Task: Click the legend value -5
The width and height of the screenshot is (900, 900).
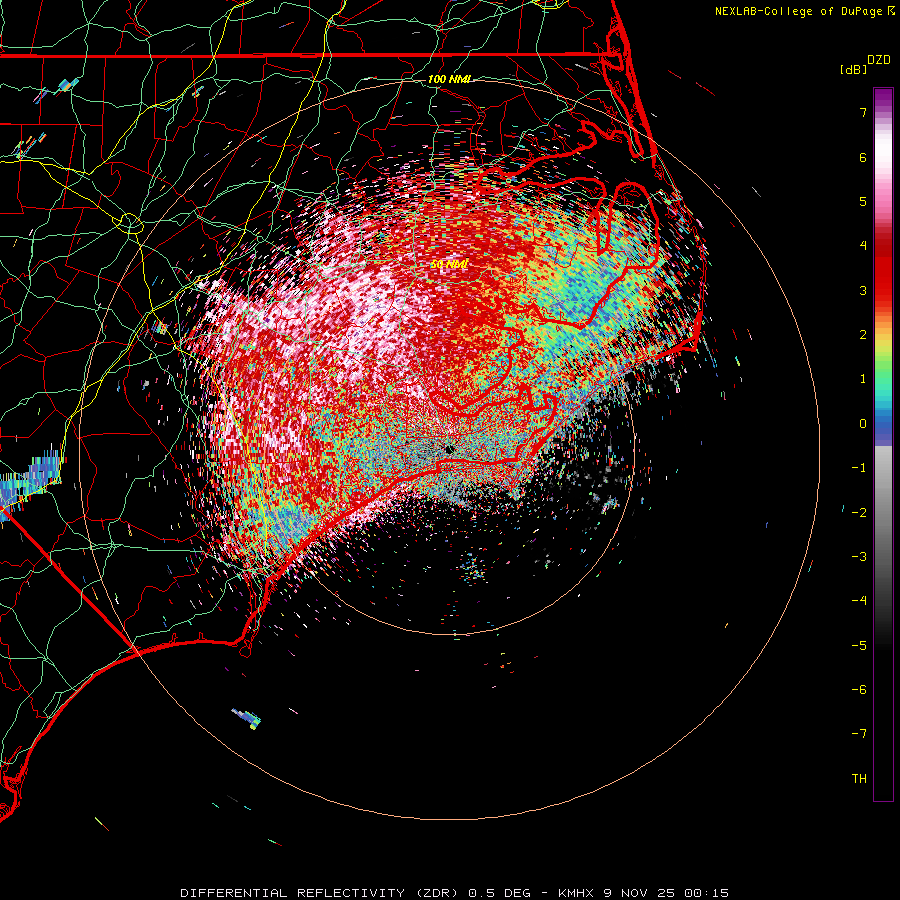Action: click(x=859, y=646)
